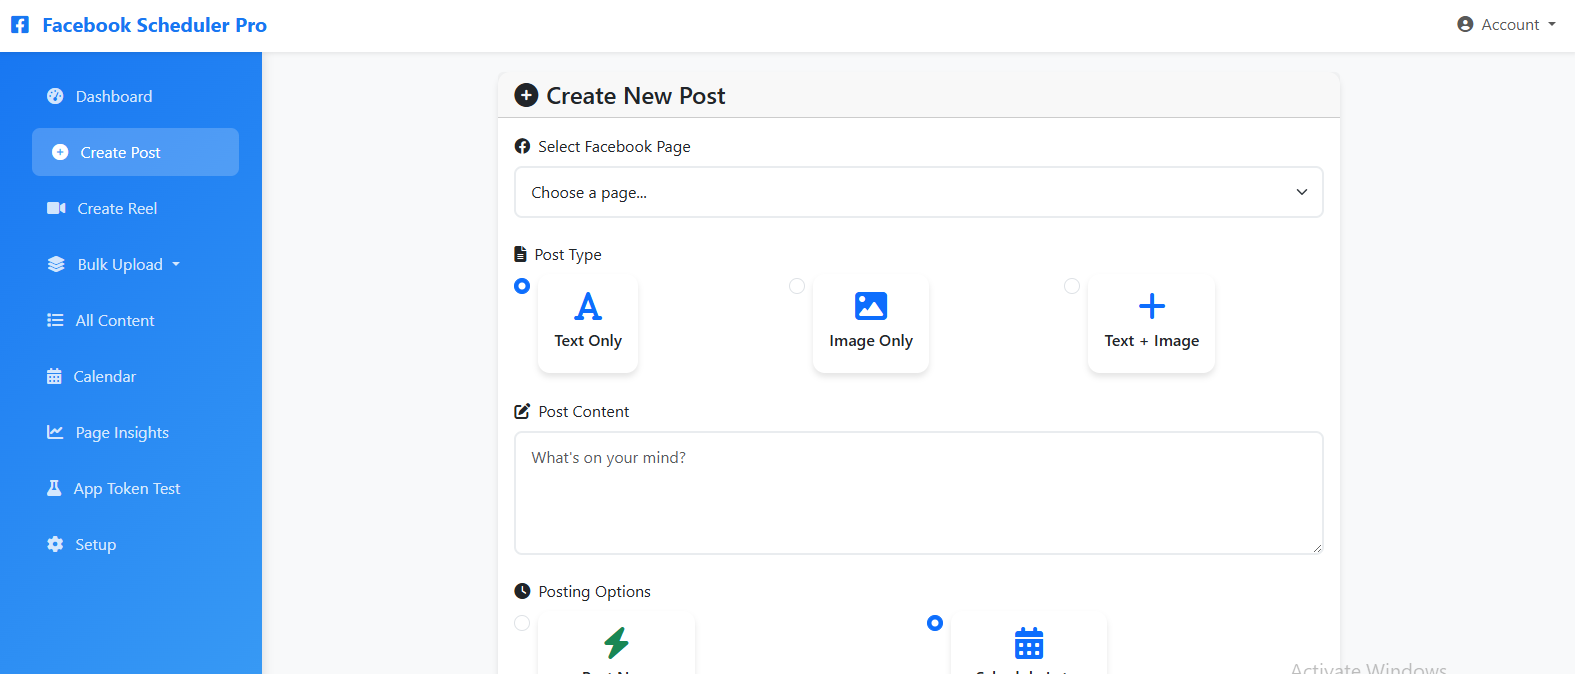1575x674 pixels.
Task: Click the chevron arrow in page selector
Action: point(1302,192)
